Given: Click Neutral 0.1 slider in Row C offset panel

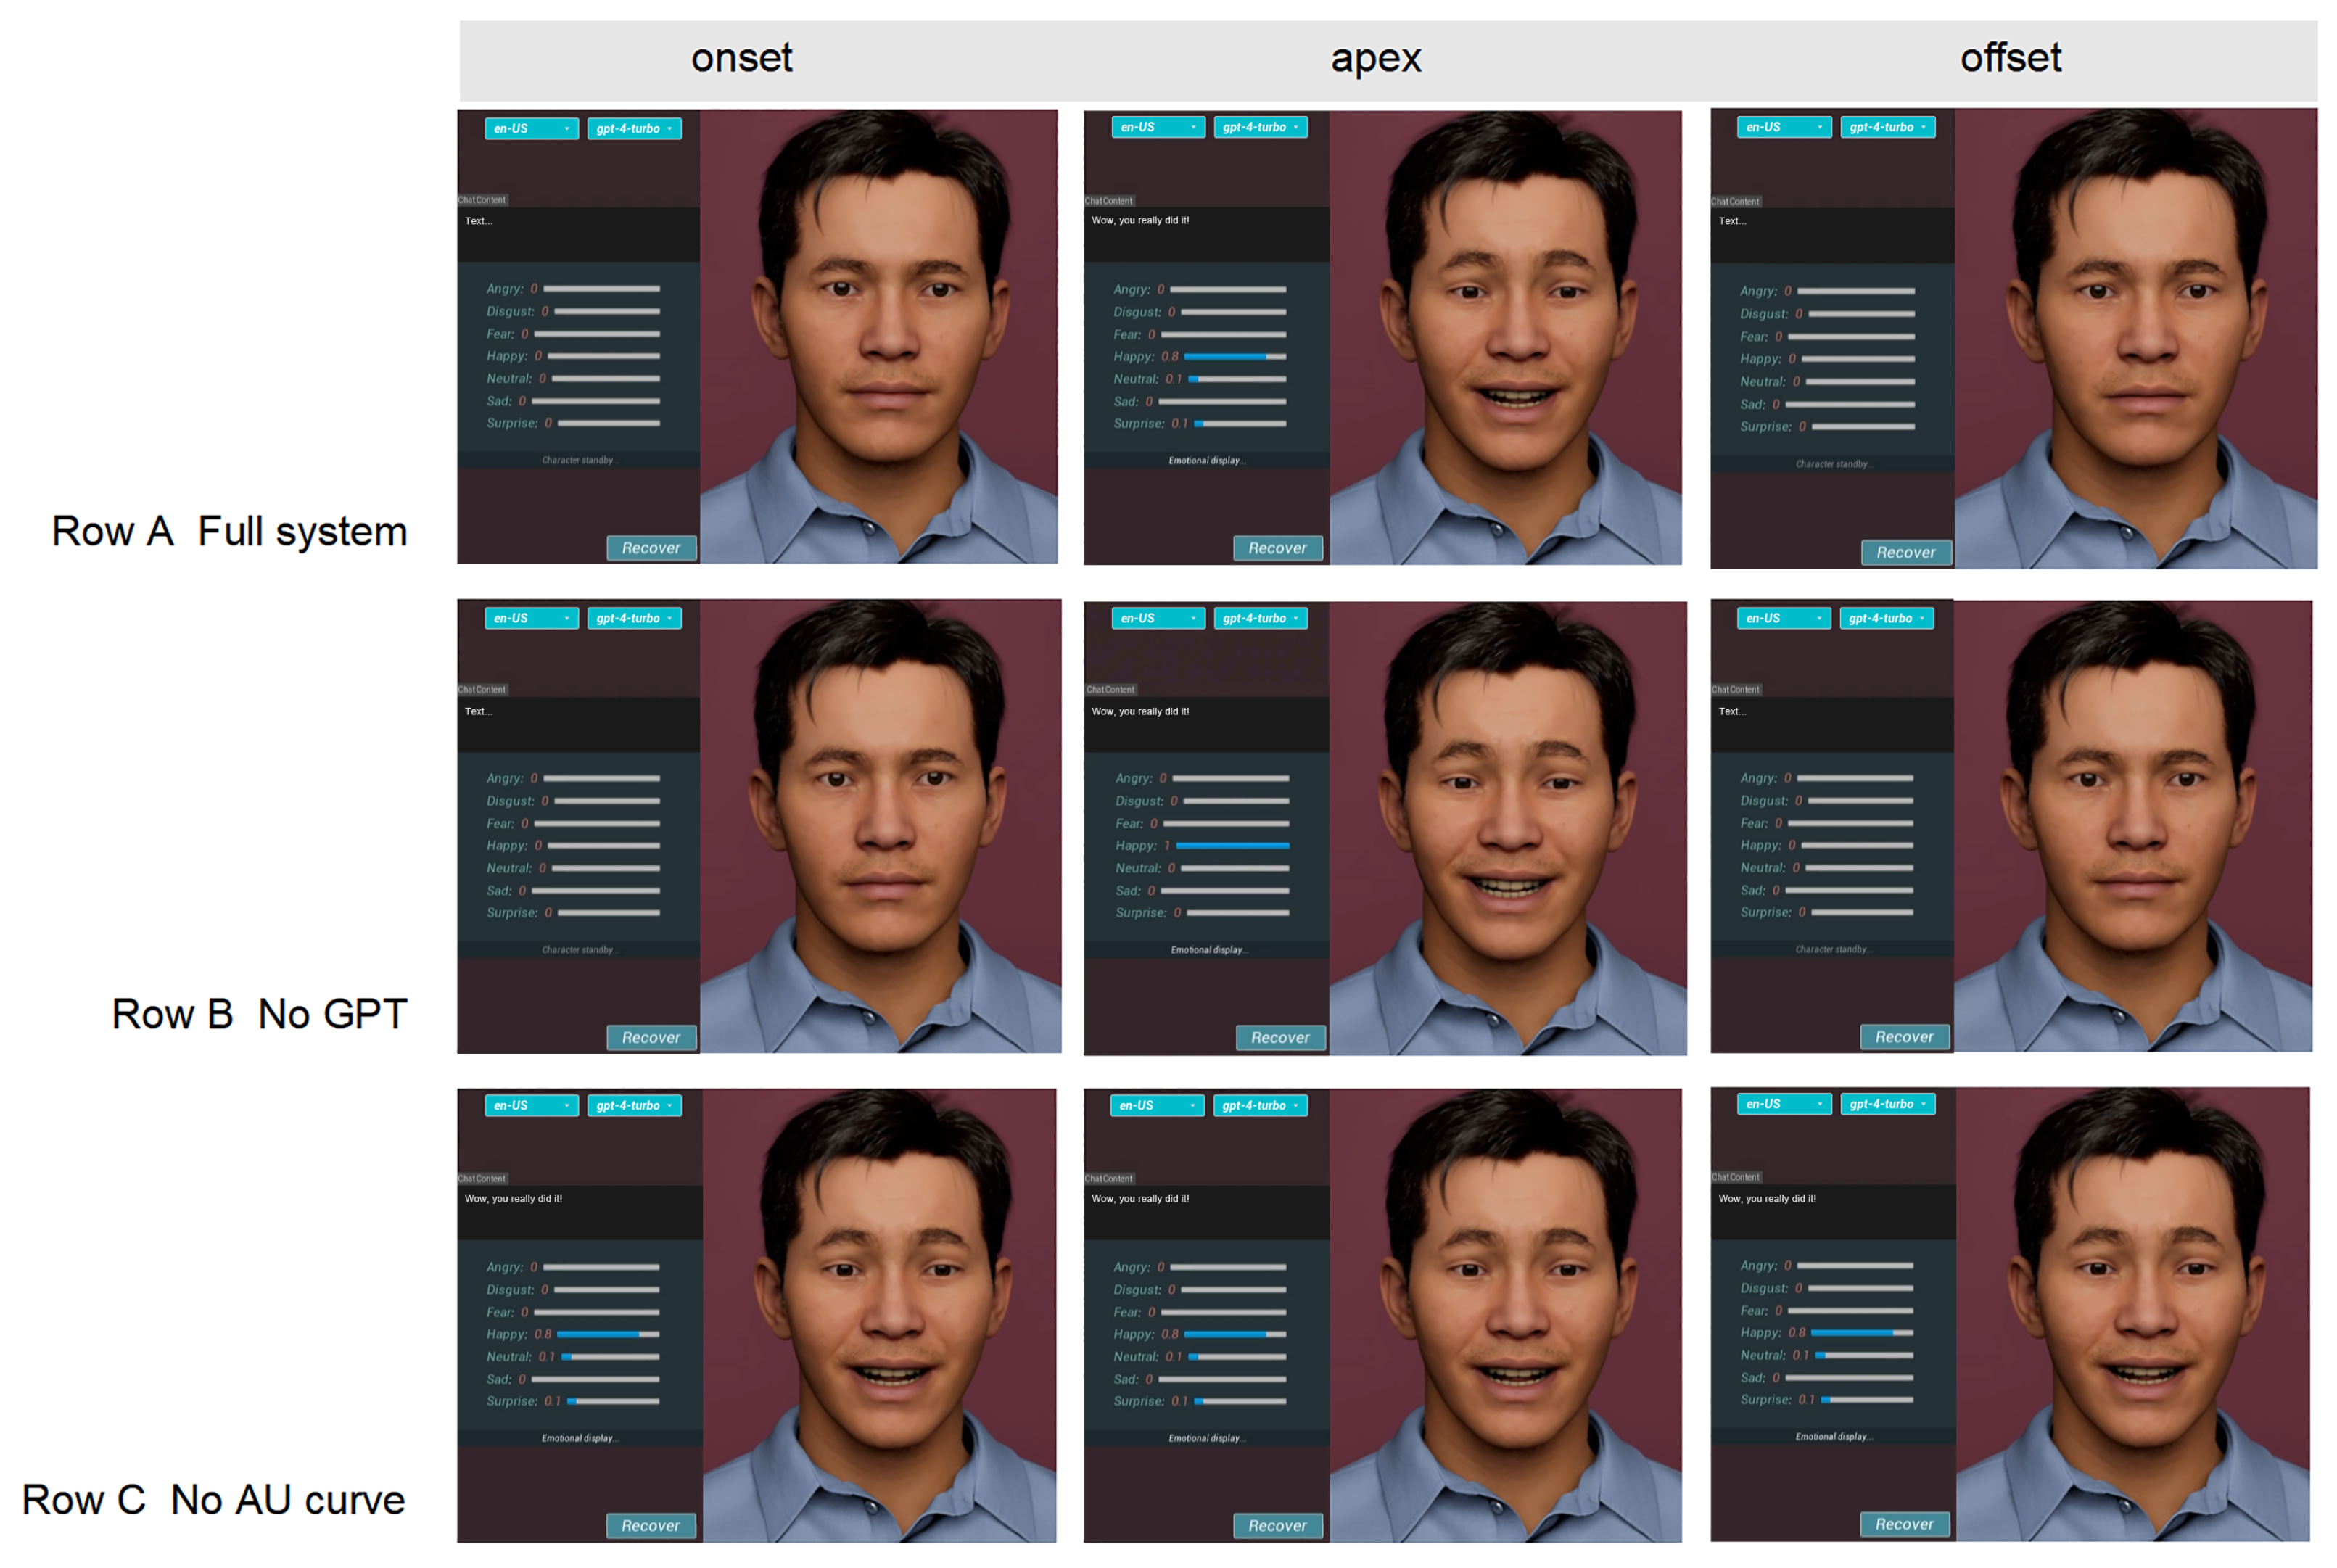Looking at the screenshot, I should tap(1864, 1356).
